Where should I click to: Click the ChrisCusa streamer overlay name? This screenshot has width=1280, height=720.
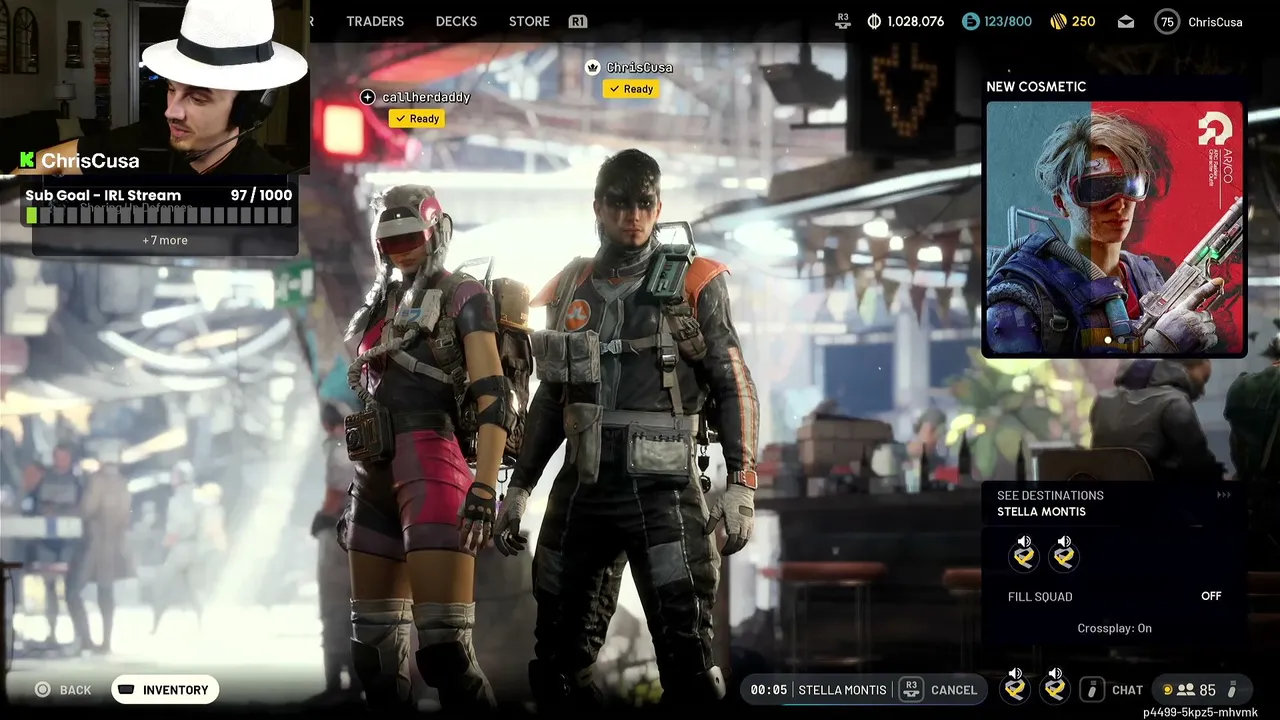click(x=90, y=160)
